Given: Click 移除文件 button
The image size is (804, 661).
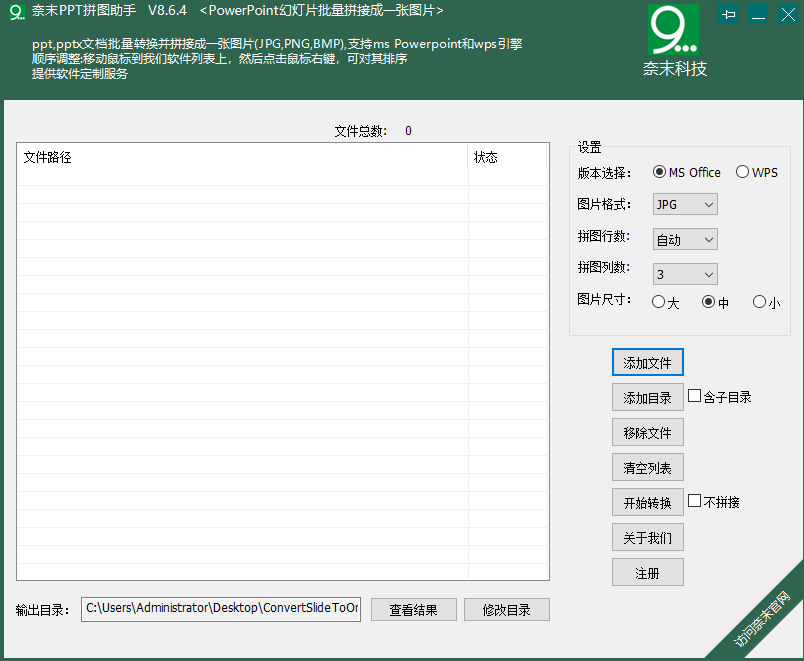Looking at the screenshot, I should click(x=648, y=432).
